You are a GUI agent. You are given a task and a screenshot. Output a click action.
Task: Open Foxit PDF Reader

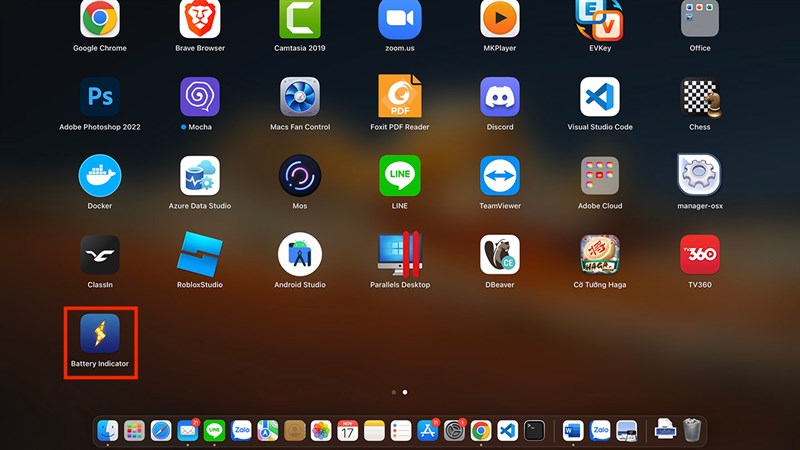click(x=400, y=96)
